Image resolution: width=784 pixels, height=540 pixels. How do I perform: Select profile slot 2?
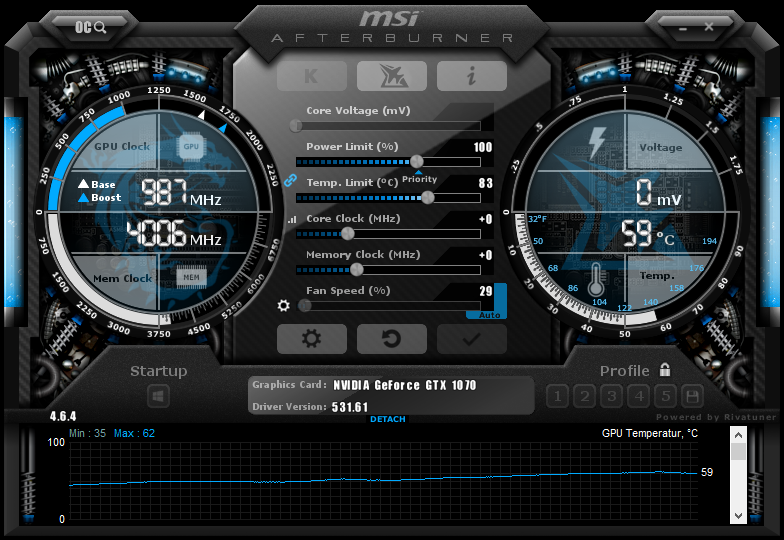[584, 396]
